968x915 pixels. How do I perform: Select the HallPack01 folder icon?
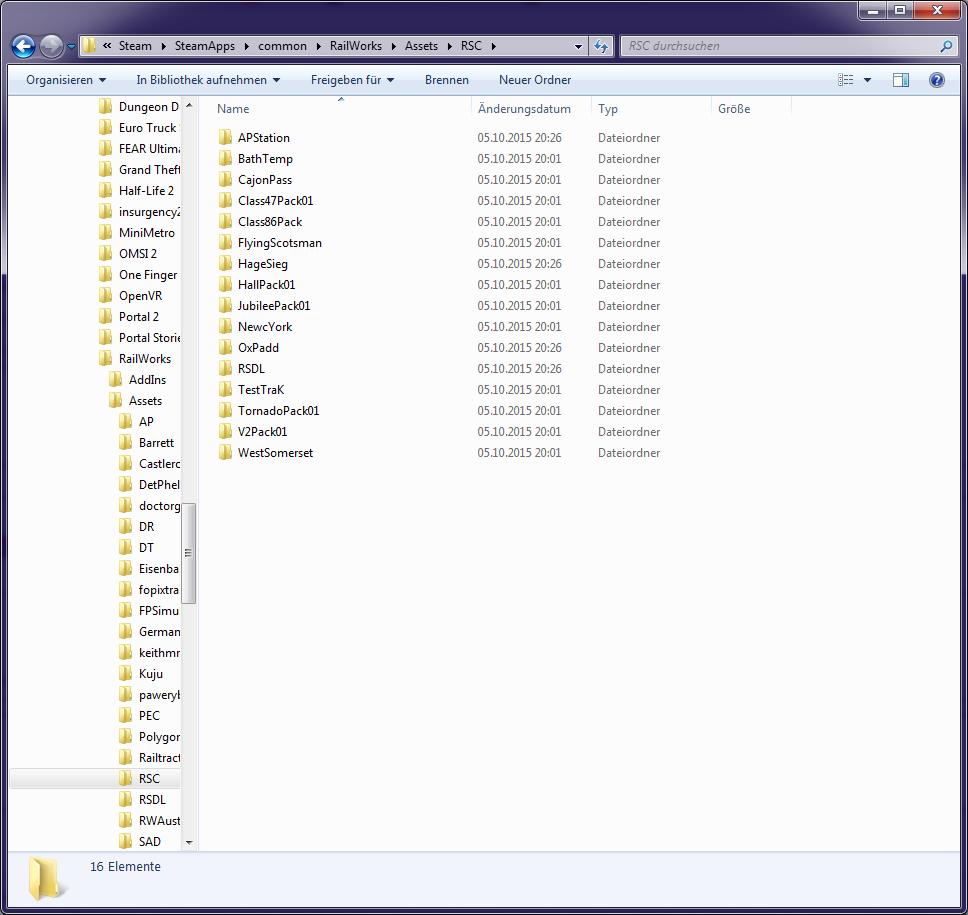click(225, 285)
